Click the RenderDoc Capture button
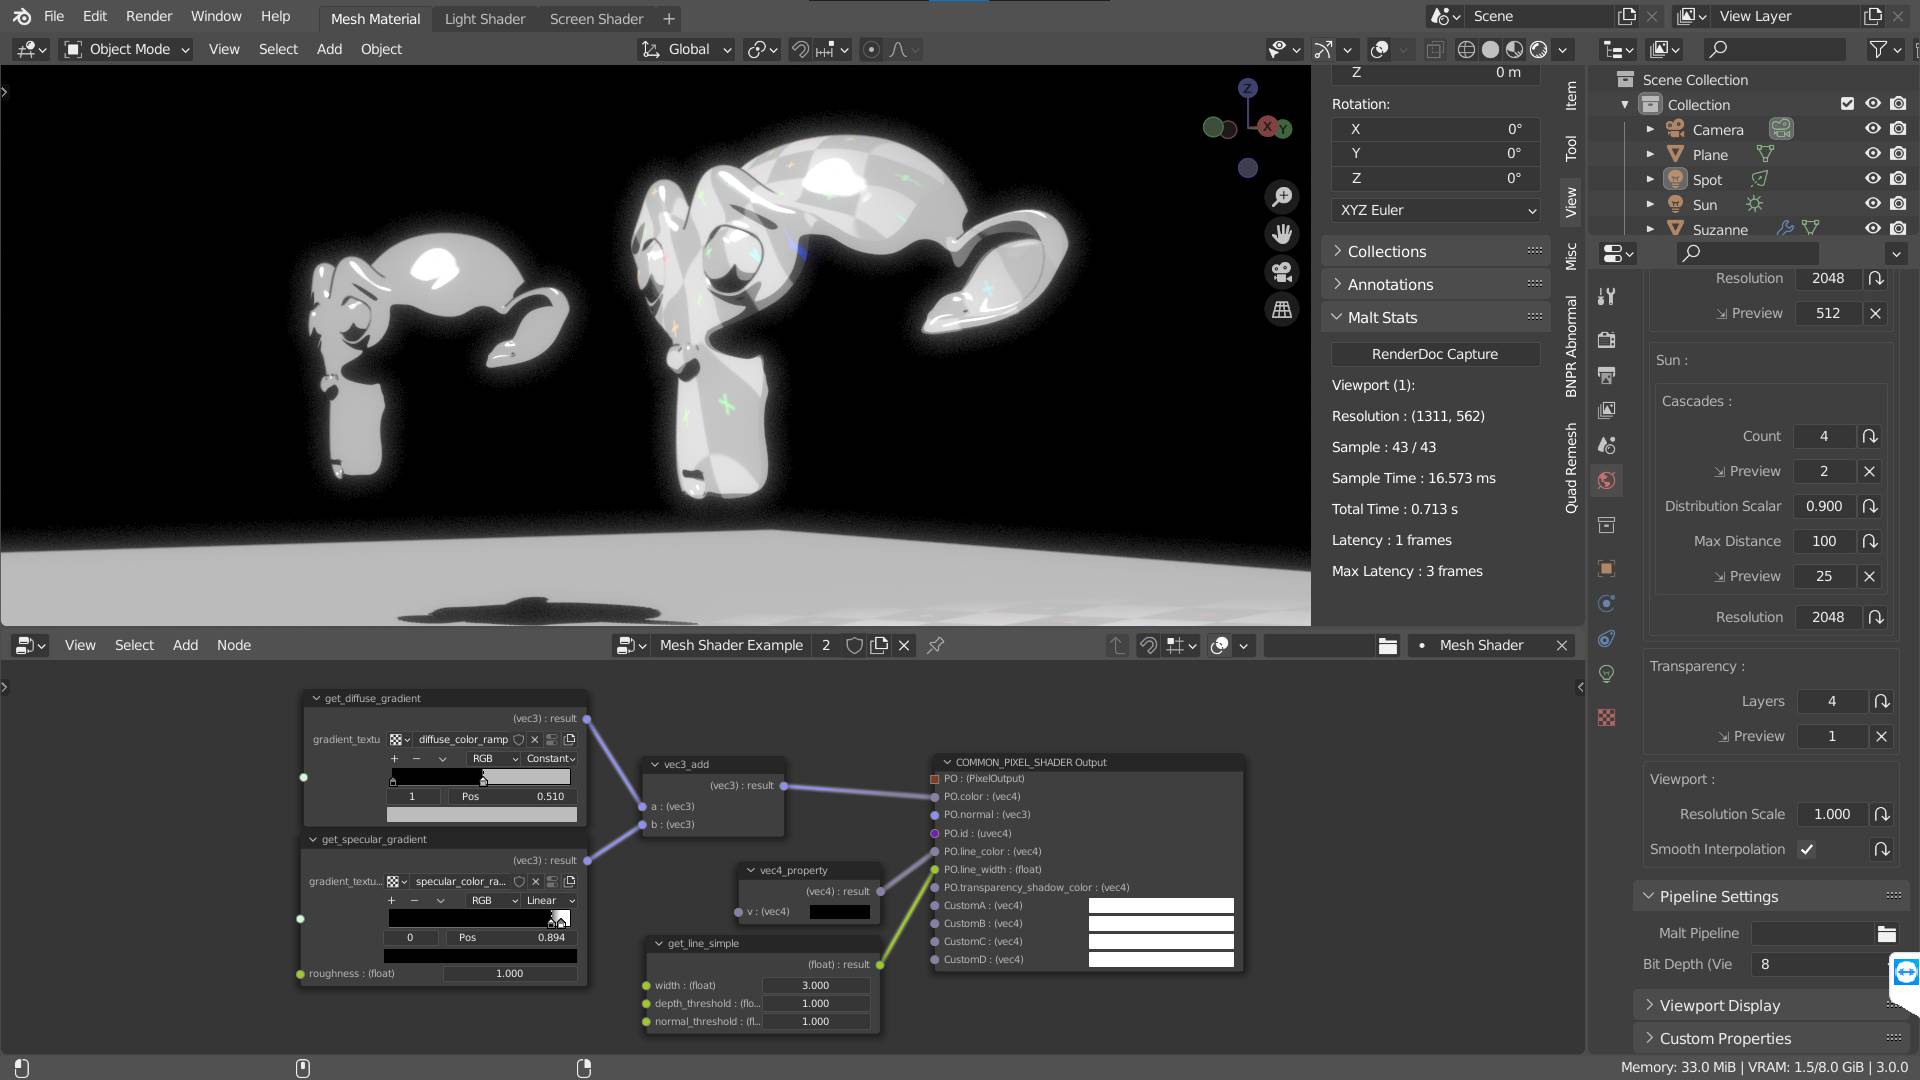1920x1080 pixels. coord(1435,353)
